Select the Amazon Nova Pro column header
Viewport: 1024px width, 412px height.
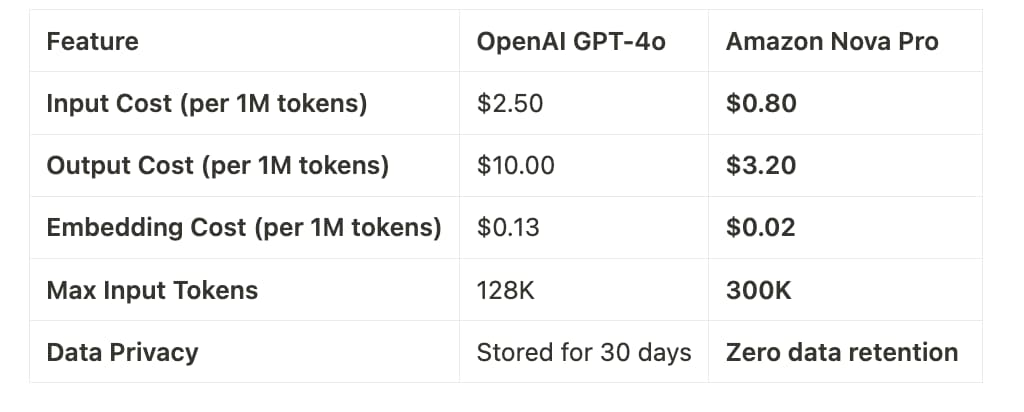832,42
